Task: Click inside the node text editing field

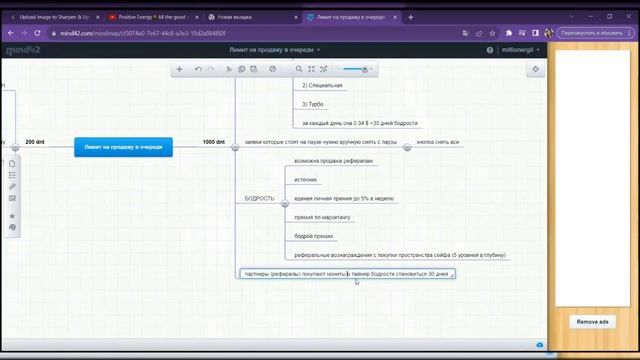Action: pos(347,274)
